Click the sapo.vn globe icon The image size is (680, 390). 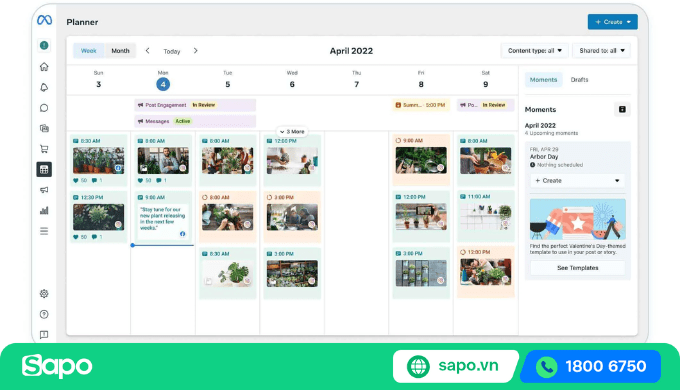(x=418, y=367)
